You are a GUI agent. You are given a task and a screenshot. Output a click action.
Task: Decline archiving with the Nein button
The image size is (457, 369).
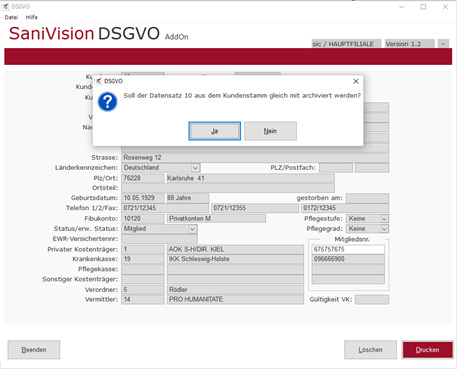270,131
